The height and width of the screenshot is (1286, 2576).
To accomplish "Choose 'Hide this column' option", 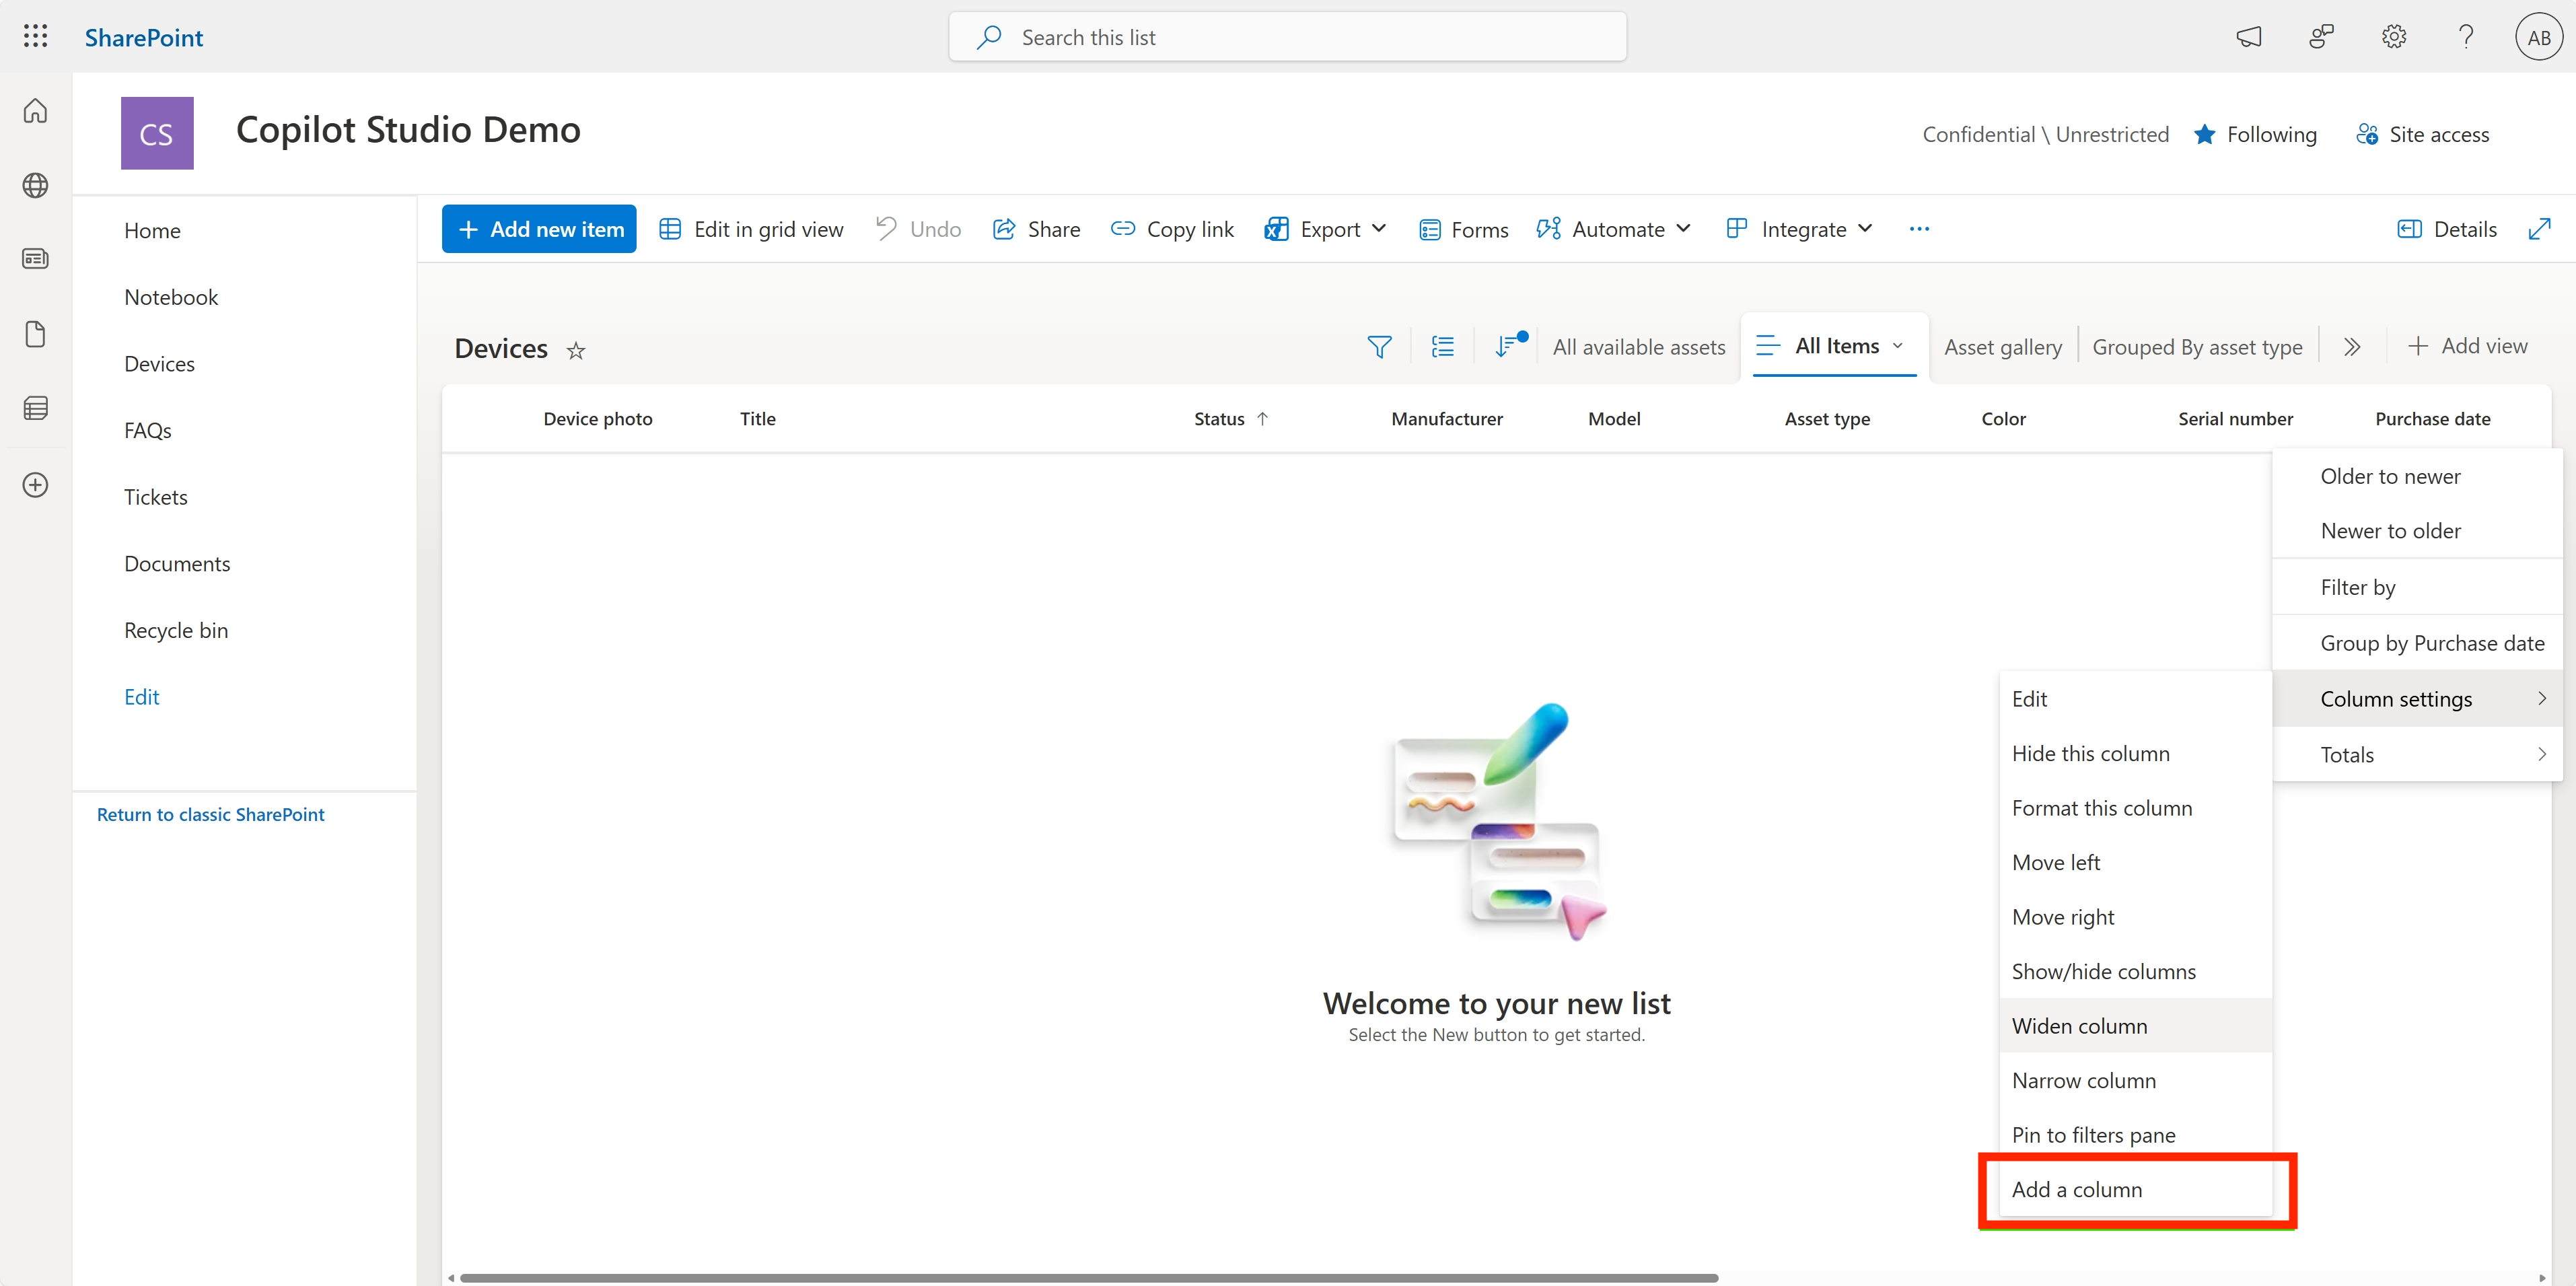I will pos(2090,753).
